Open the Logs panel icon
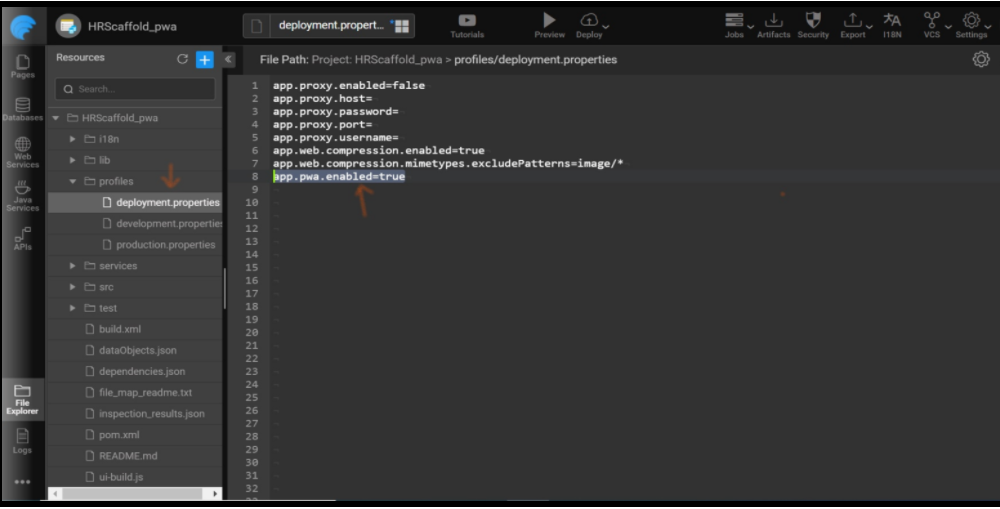 click(x=22, y=440)
